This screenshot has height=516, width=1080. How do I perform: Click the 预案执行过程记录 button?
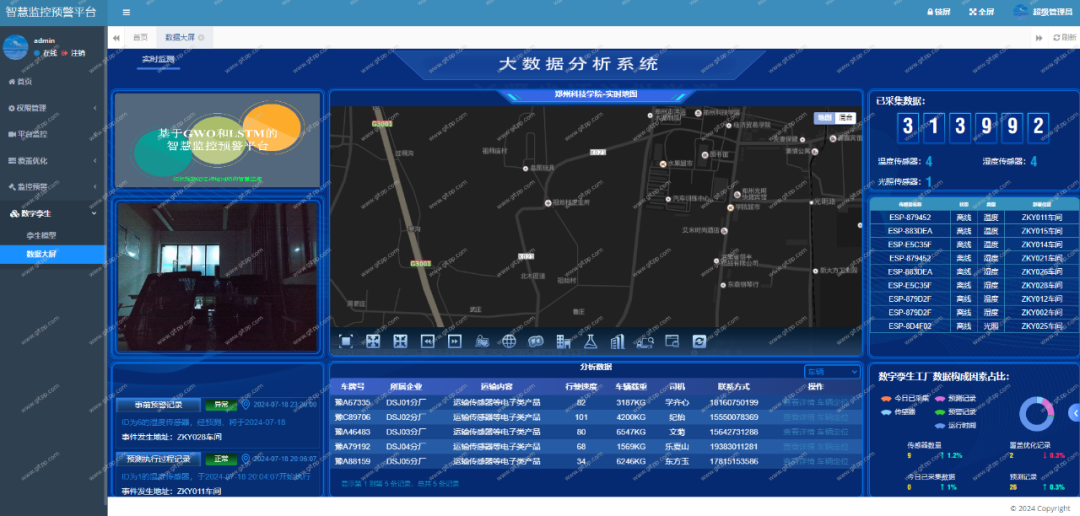pos(158,459)
